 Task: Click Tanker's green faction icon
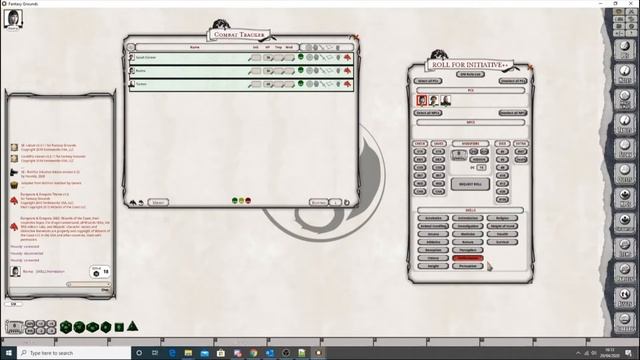click(x=301, y=84)
